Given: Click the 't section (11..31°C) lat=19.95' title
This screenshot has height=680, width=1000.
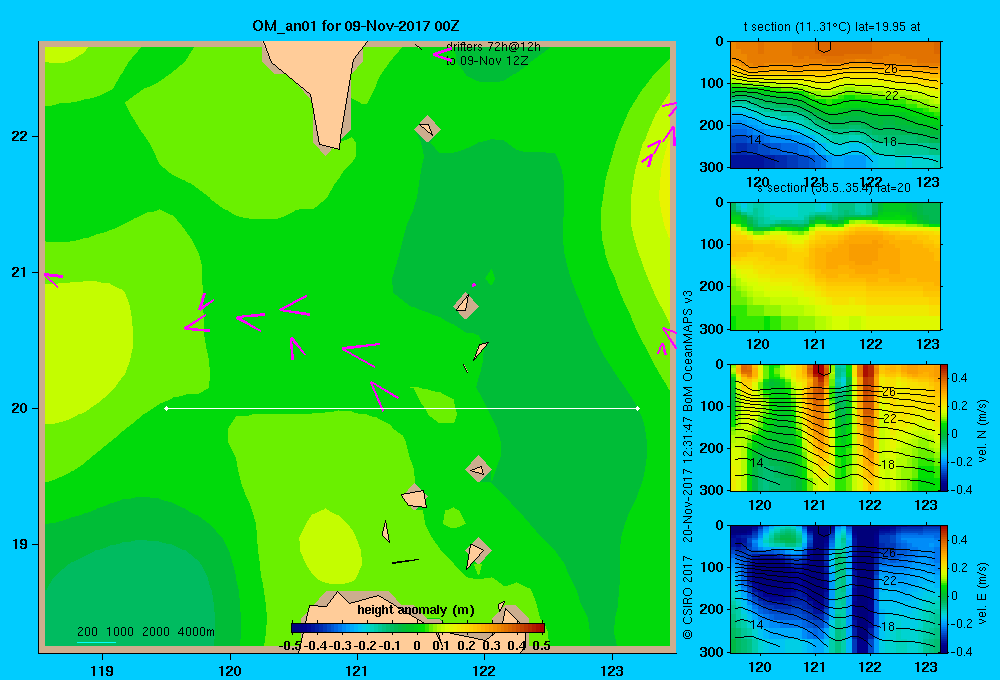Looking at the screenshot, I should pyautogui.click(x=832, y=27).
